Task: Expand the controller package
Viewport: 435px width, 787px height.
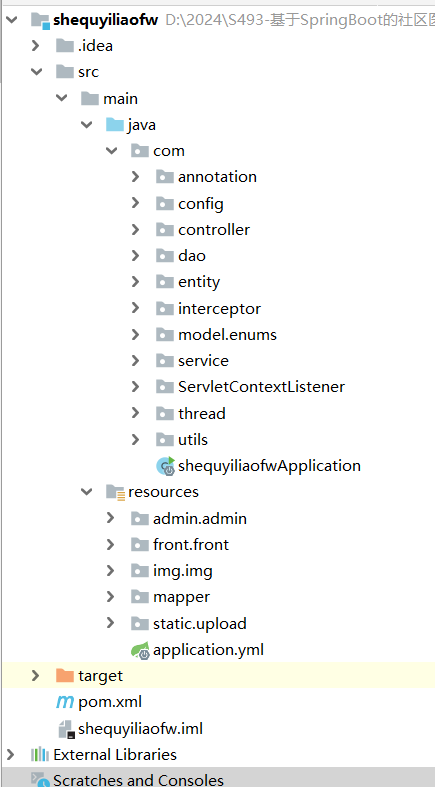Action: click(x=135, y=229)
